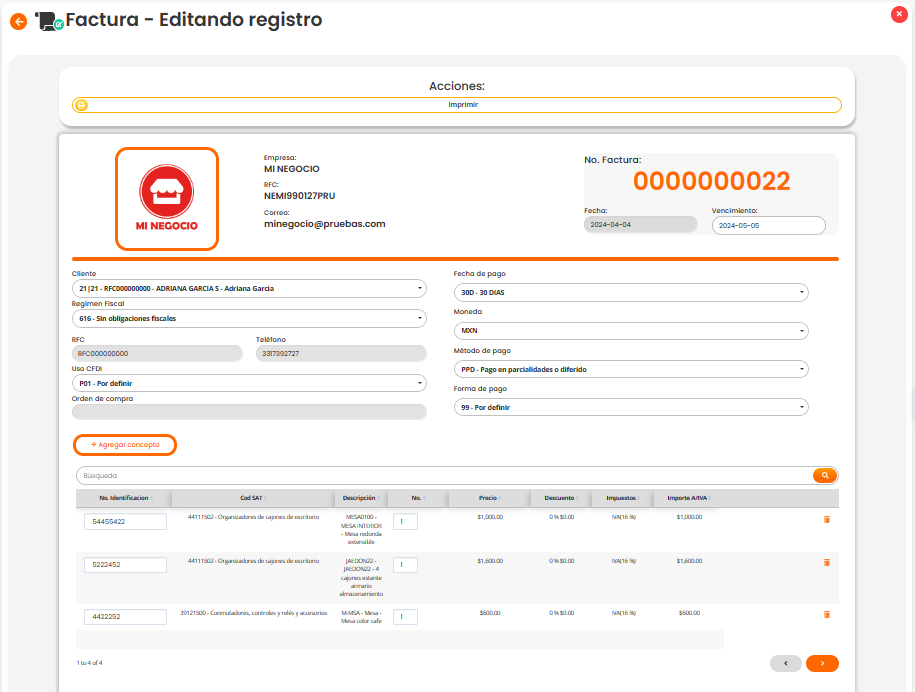Open the Moneda currency dropdown

(x=631, y=331)
